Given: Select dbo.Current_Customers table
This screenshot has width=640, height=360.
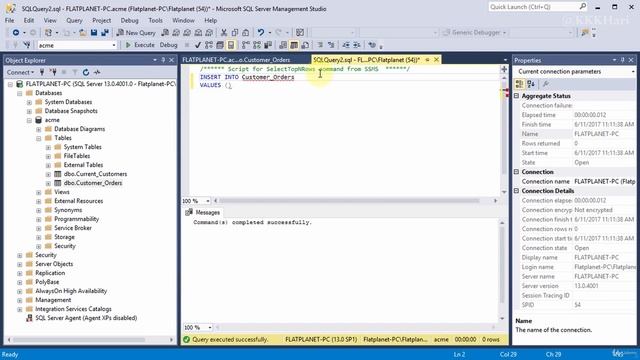Looking at the screenshot, I should point(95,174).
